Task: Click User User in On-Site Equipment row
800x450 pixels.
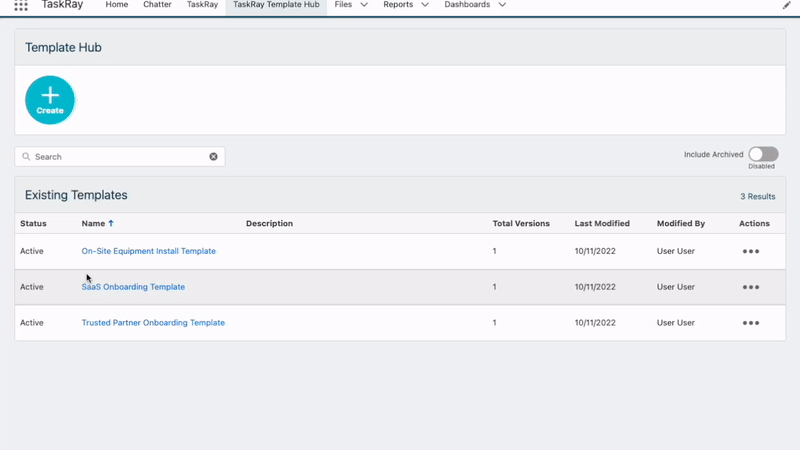Action: point(676,251)
